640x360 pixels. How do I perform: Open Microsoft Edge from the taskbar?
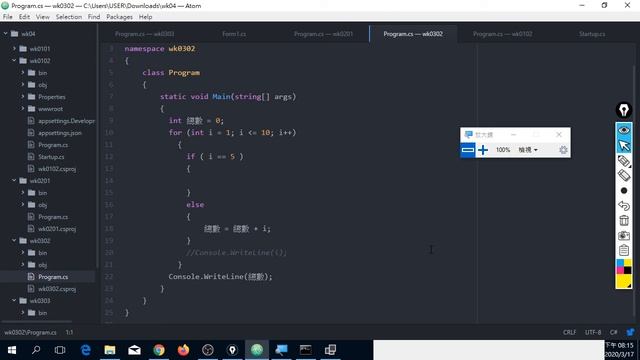pyautogui.click(x=86, y=350)
